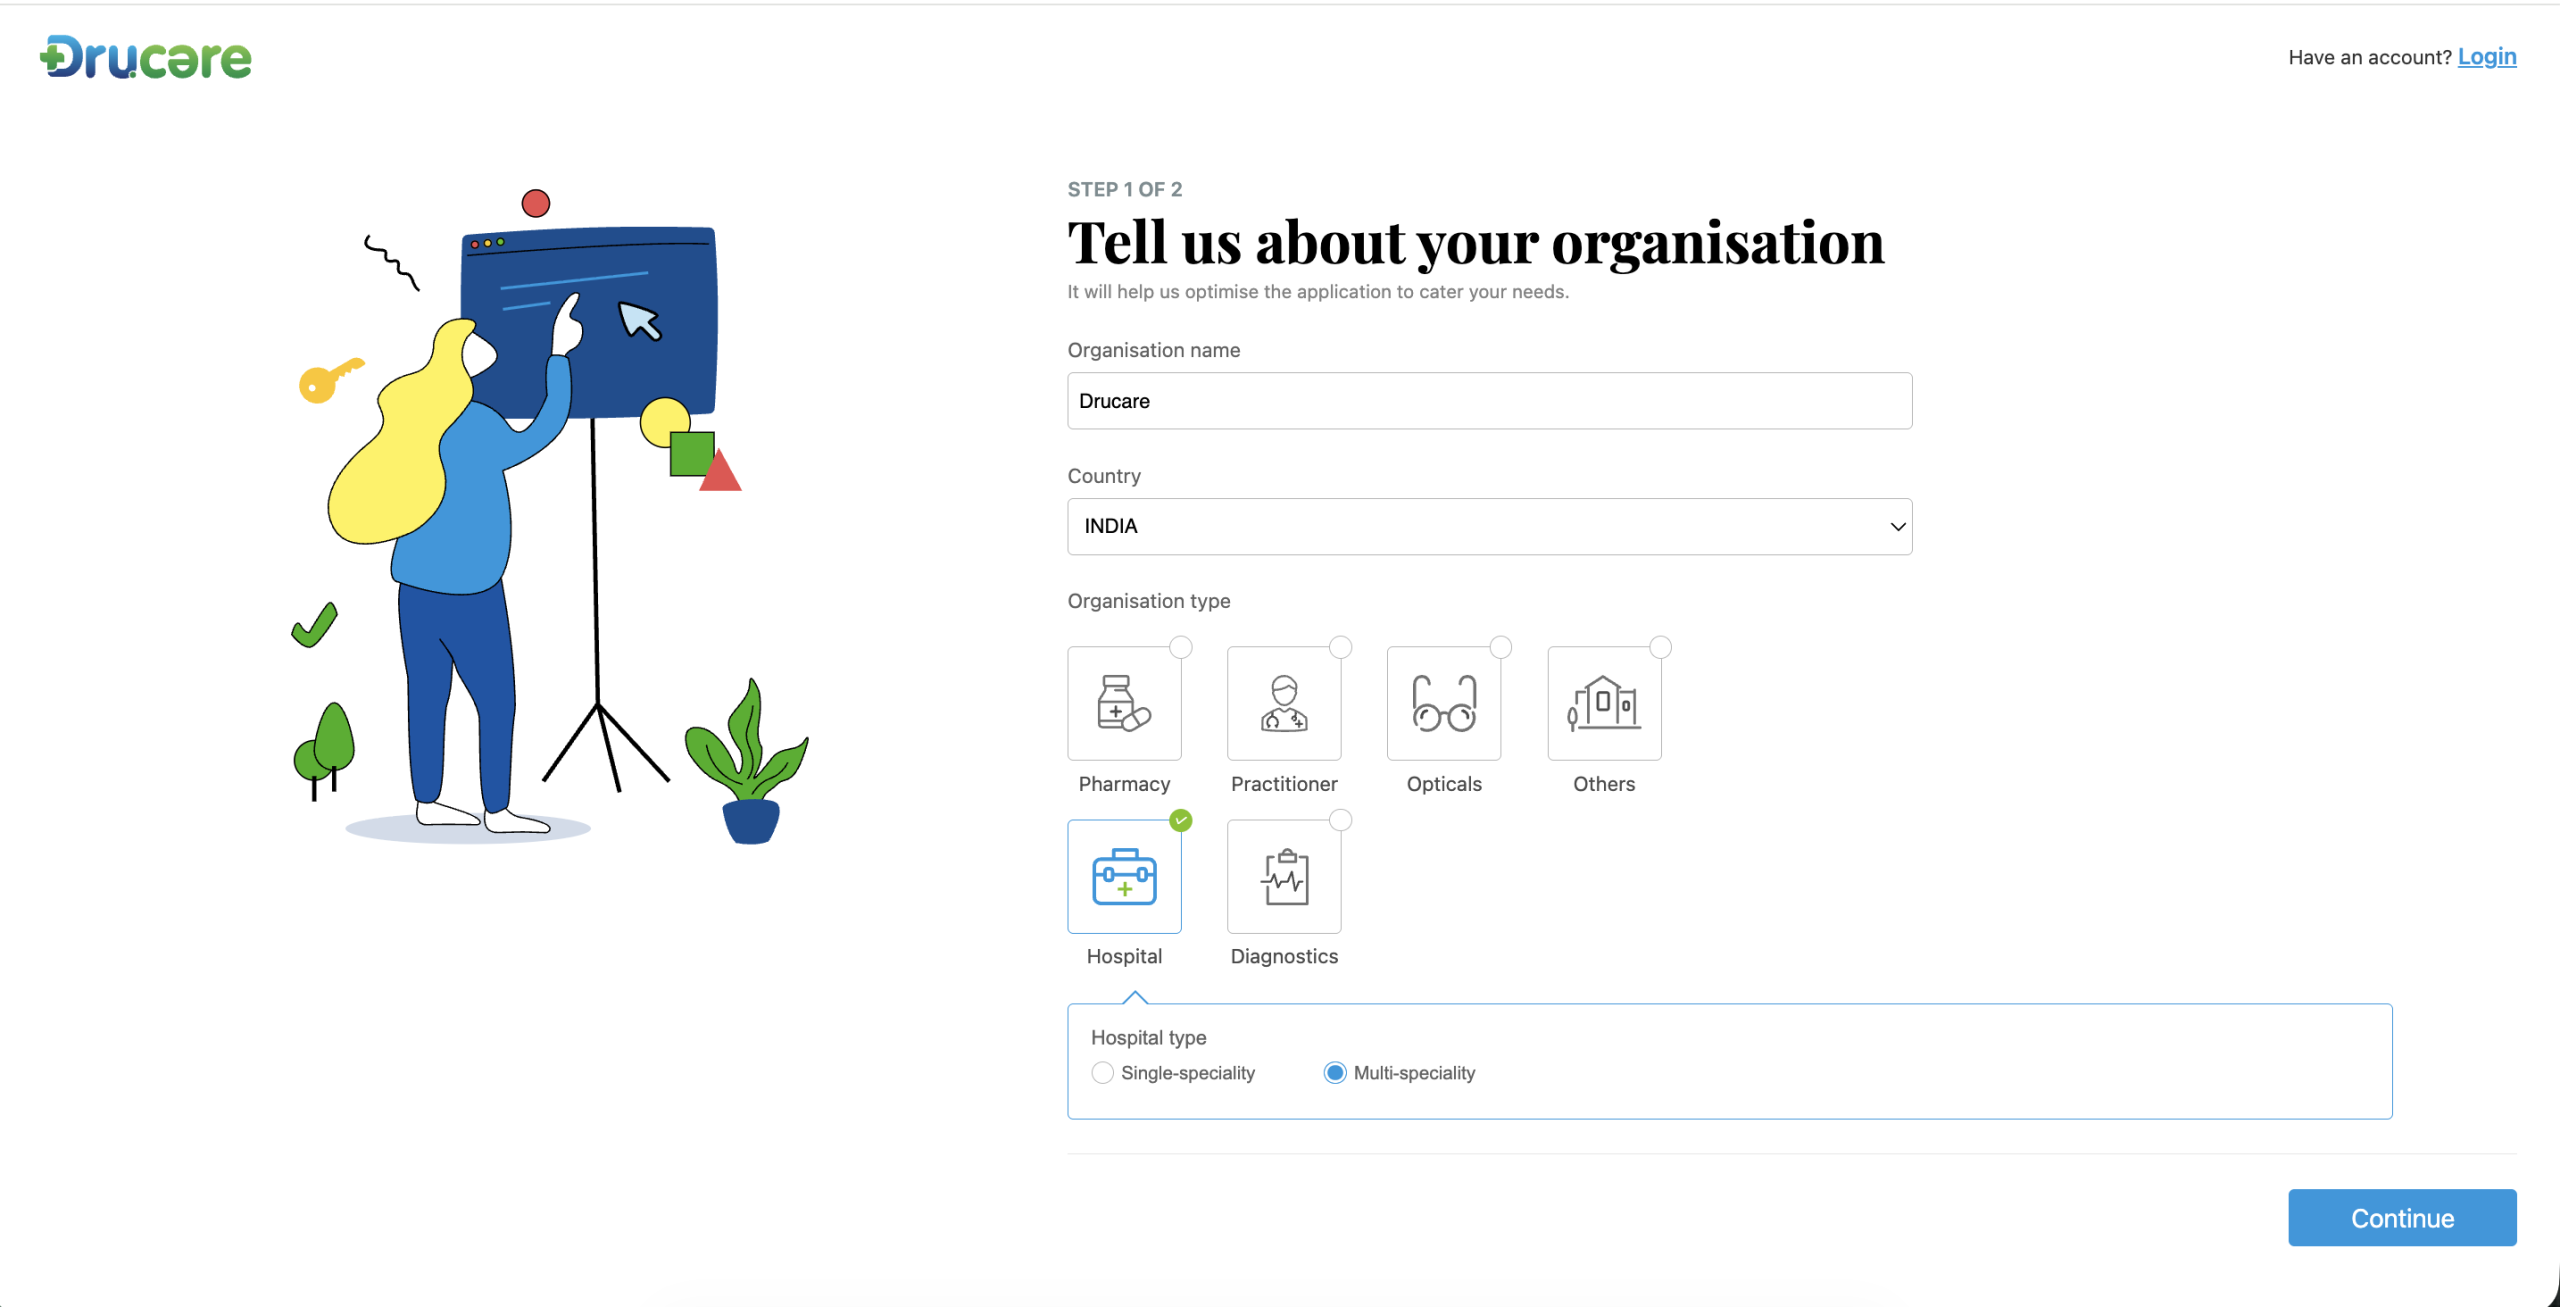Screen dimensions: 2560x1307
Task: Select the Others building icon
Action: click(x=1604, y=703)
